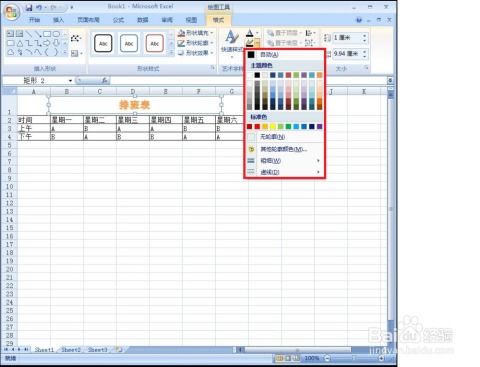The height and width of the screenshot is (367, 480).
Task: Choose the right arrow shape
Action: (x=47, y=43)
